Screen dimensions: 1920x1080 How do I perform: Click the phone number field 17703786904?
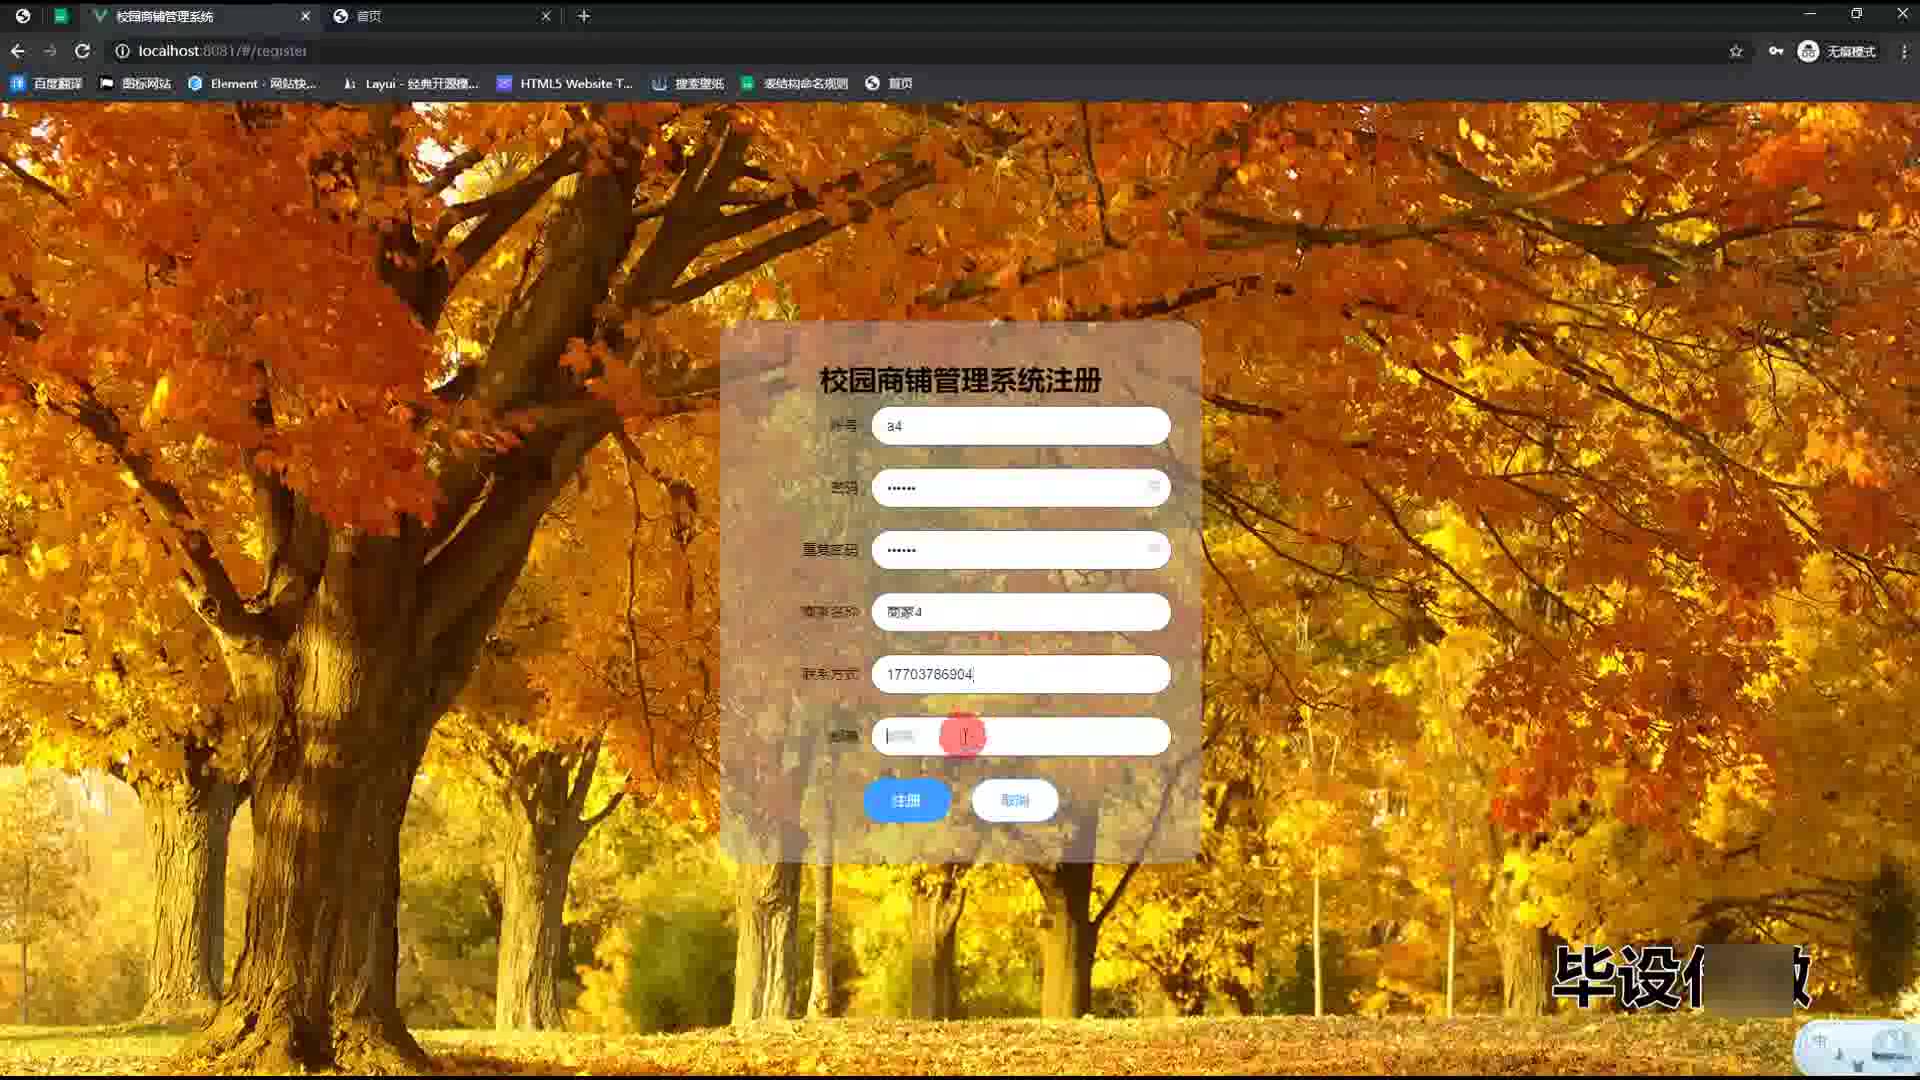click(x=1020, y=674)
